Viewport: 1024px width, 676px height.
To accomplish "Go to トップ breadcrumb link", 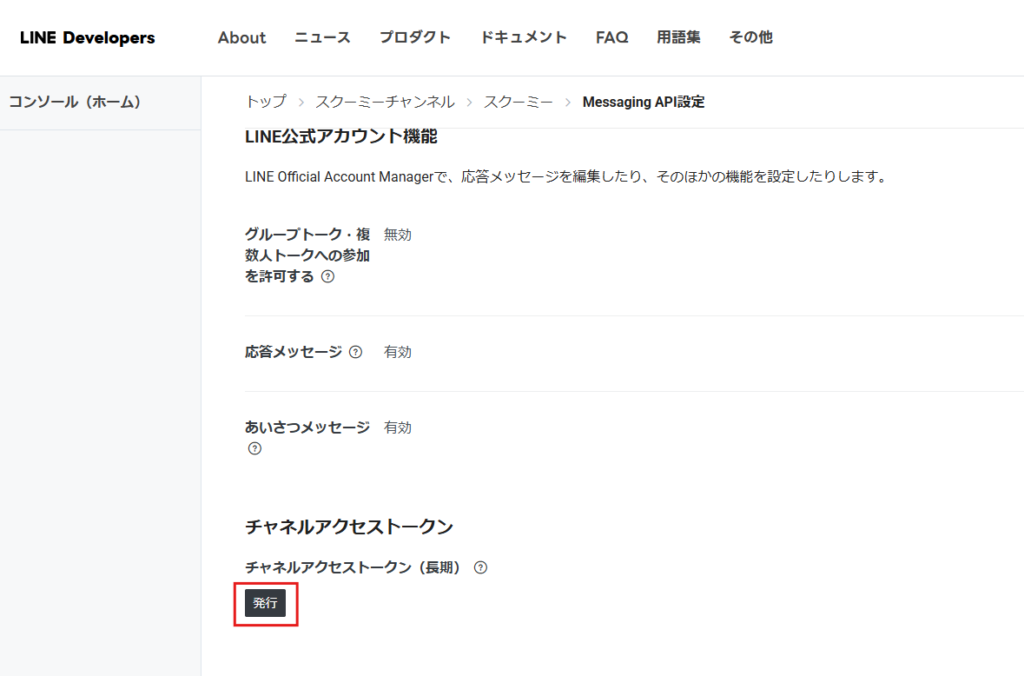I will point(266,102).
